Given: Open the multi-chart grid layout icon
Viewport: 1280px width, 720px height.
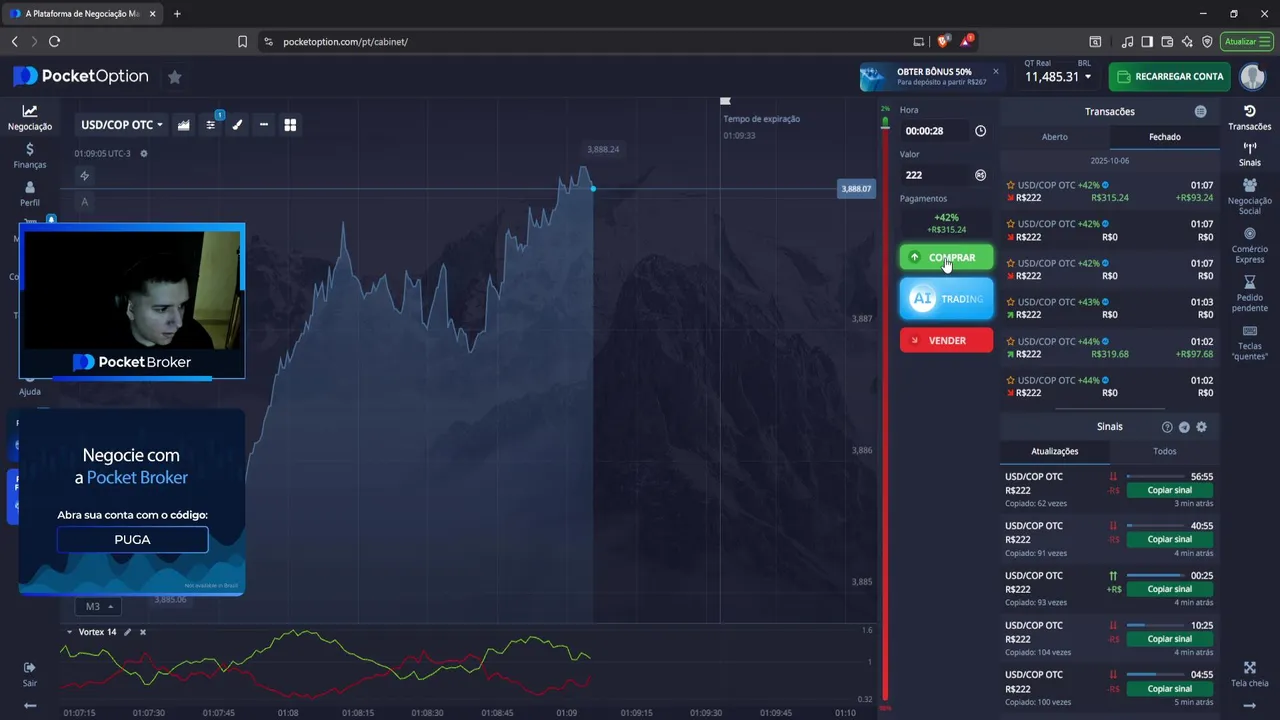Looking at the screenshot, I should (x=290, y=125).
